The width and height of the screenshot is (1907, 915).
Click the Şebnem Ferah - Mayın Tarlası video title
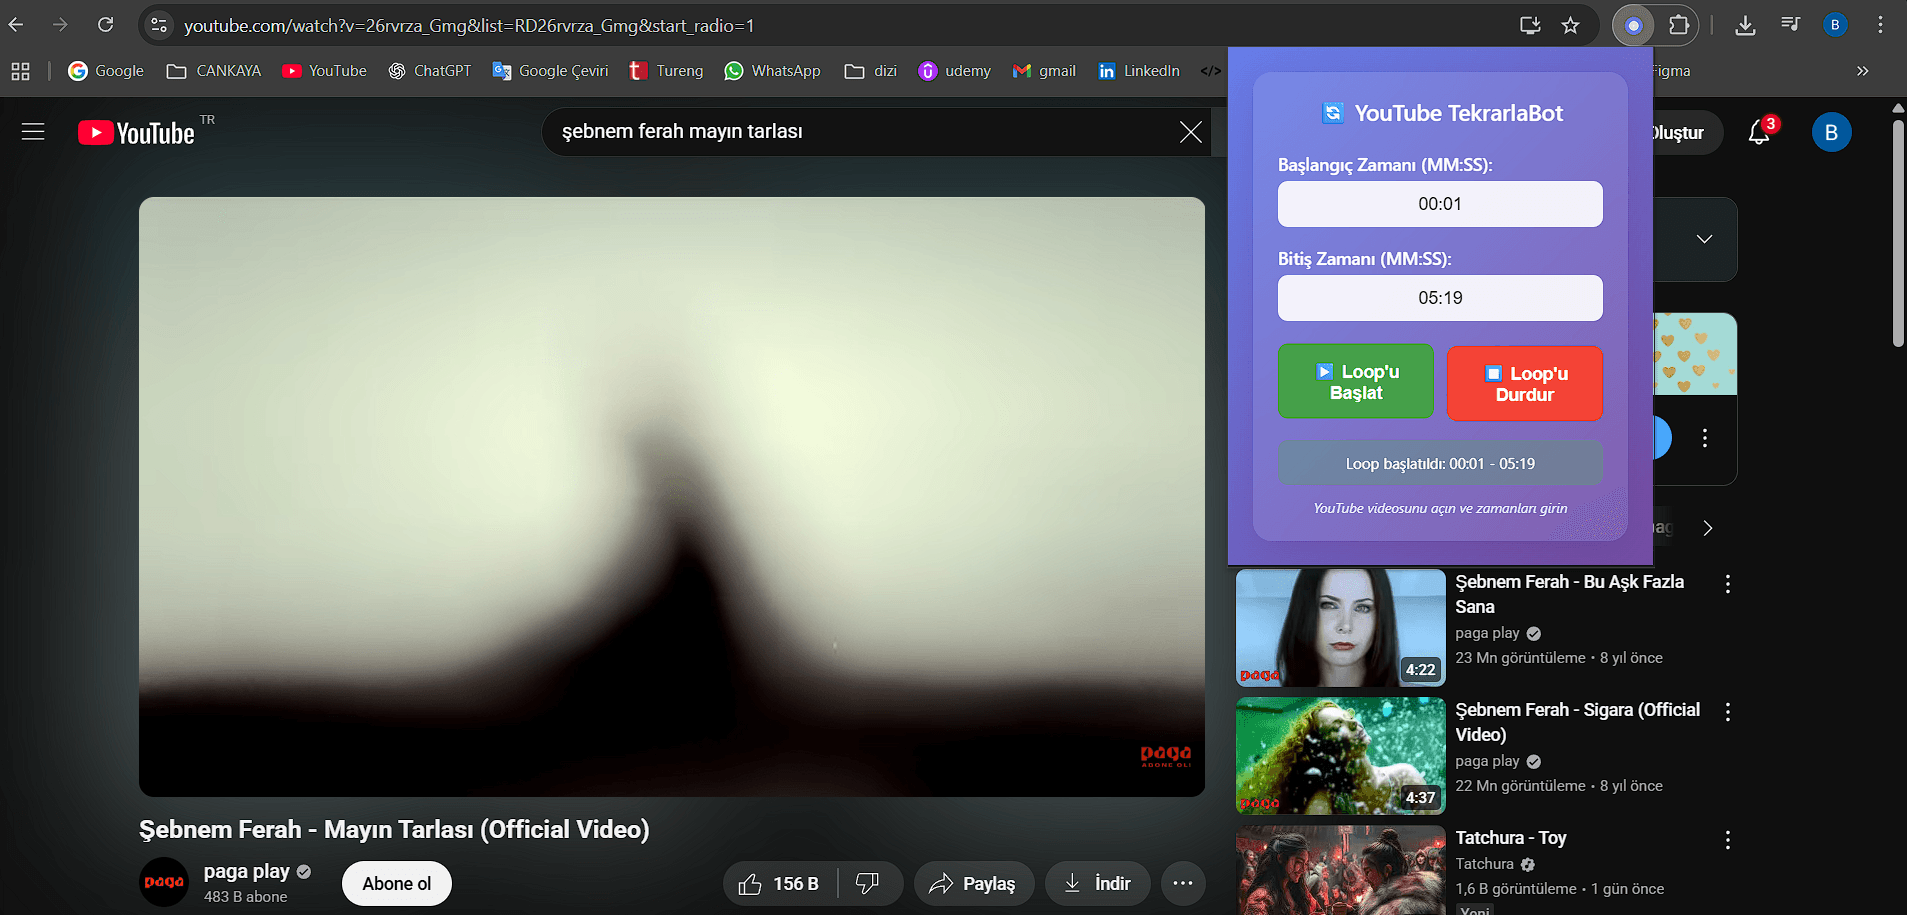(x=394, y=830)
